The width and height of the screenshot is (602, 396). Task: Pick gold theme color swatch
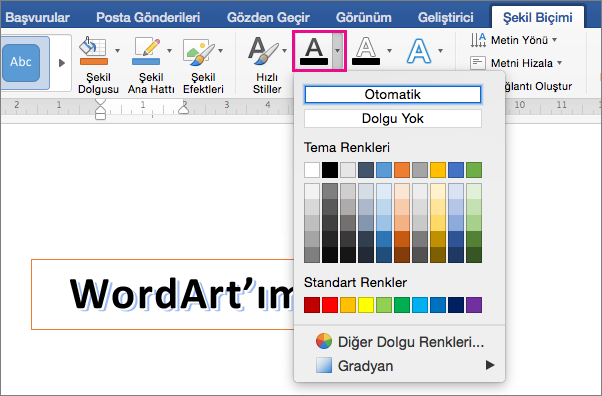tap(438, 170)
